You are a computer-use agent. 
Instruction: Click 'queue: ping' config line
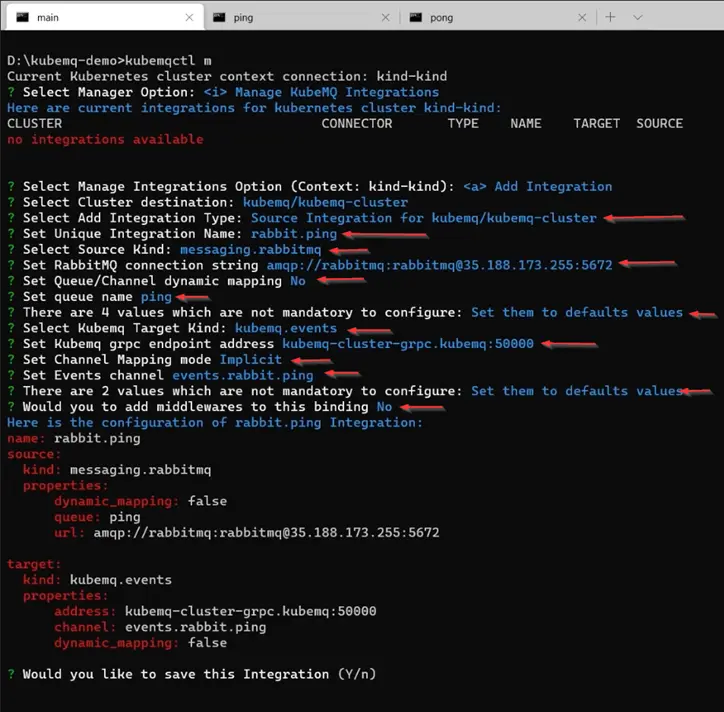[97, 517]
